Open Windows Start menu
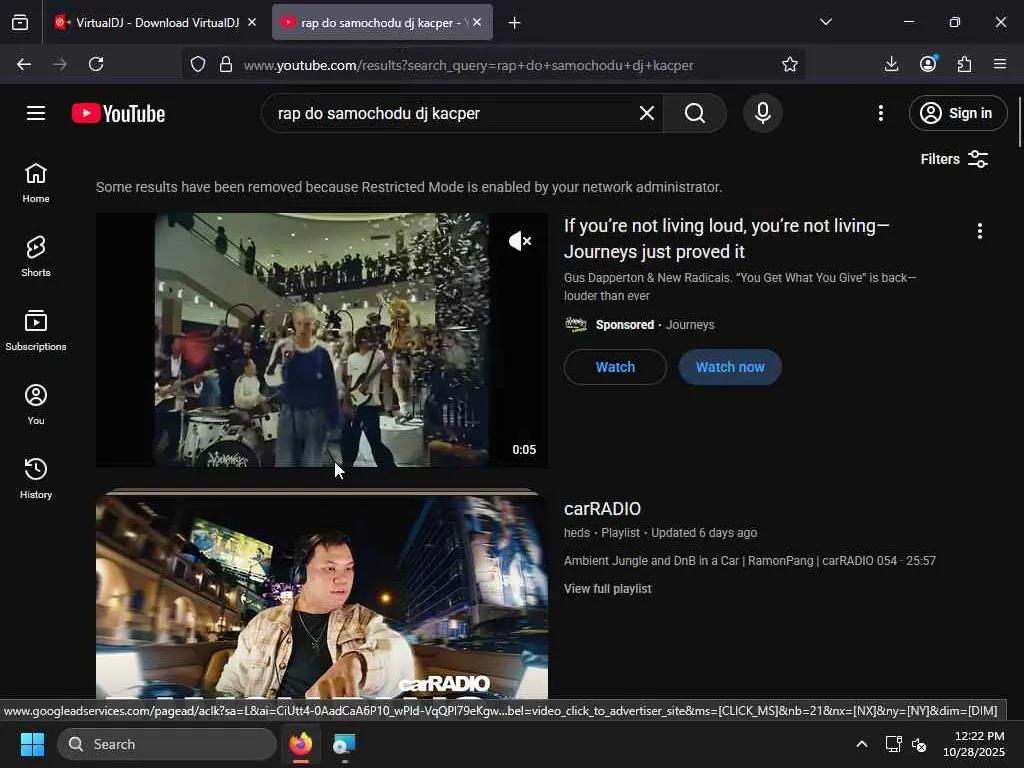1024x768 pixels. pos(32,744)
